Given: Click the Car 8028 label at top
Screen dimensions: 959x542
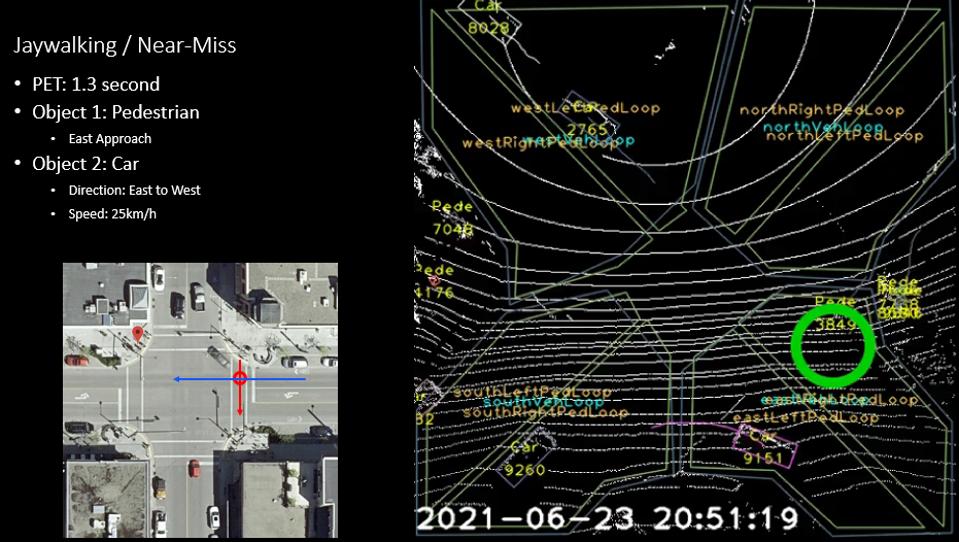Looking at the screenshot, I should pos(488,18).
